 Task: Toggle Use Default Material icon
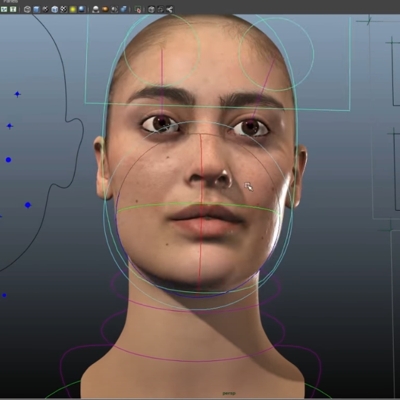(45, 9)
